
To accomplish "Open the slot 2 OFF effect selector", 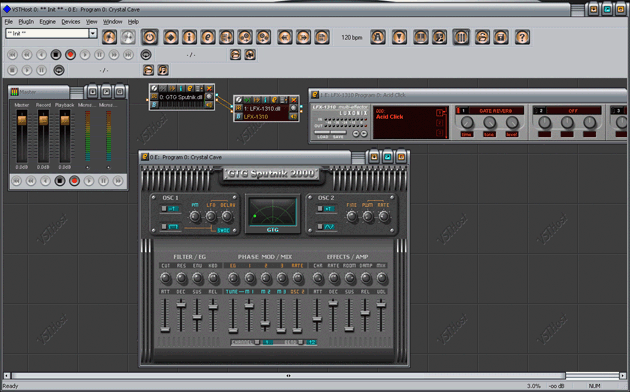I will tap(573, 110).
